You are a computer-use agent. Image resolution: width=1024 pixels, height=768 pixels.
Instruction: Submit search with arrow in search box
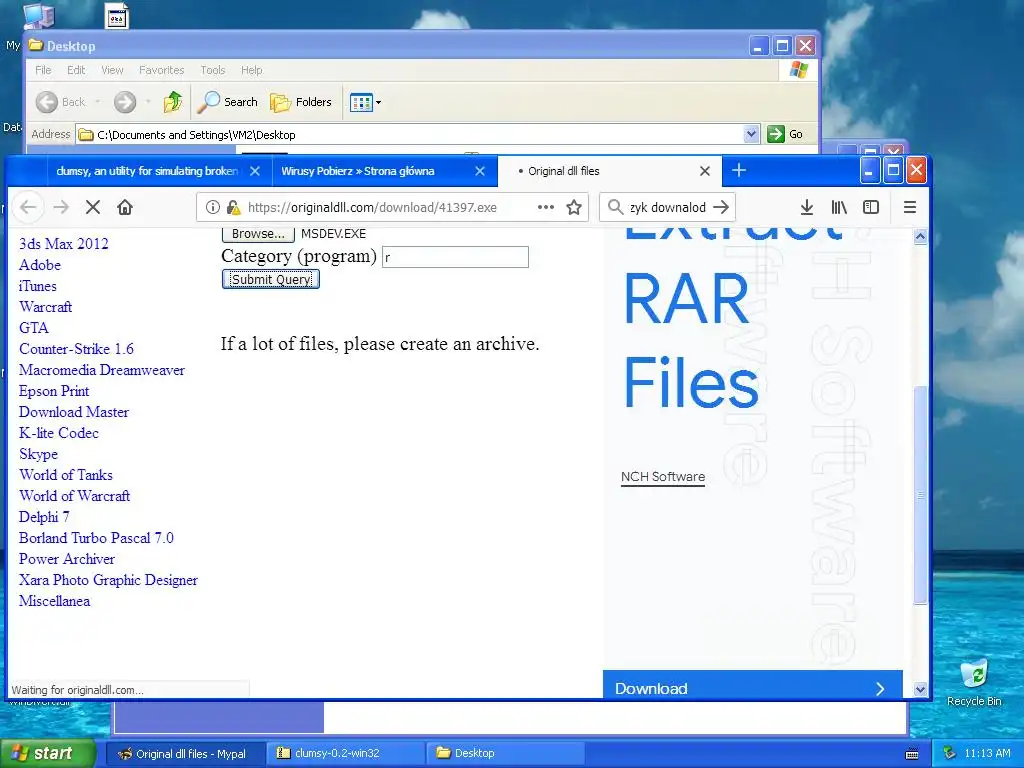click(x=721, y=208)
